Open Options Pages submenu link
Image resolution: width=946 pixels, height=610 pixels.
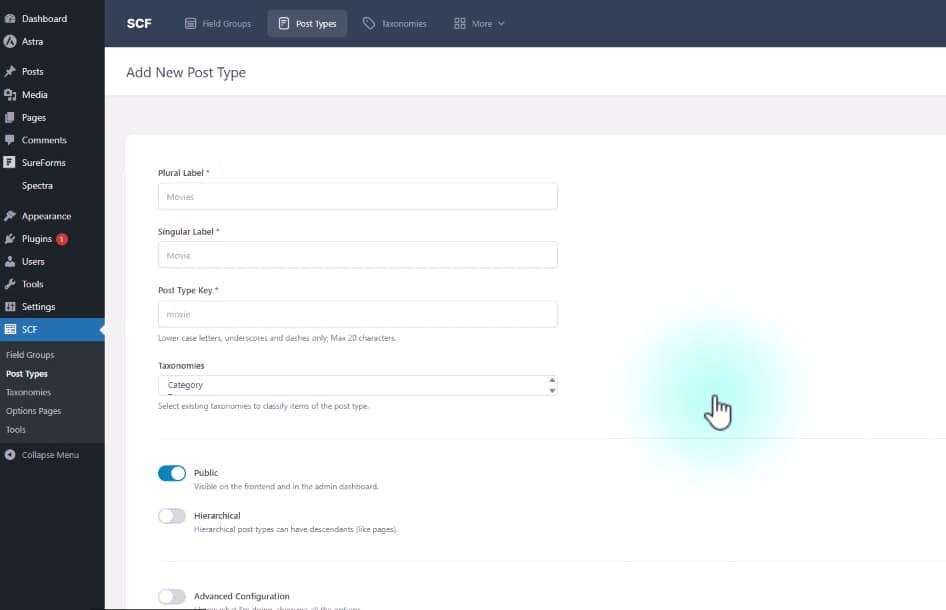(33, 411)
